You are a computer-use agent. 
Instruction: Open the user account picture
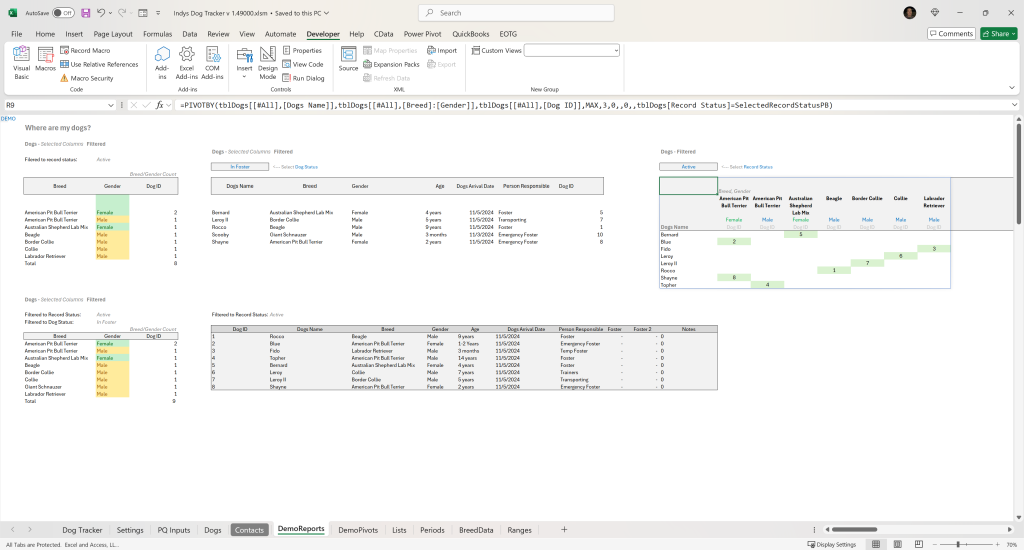point(910,13)
